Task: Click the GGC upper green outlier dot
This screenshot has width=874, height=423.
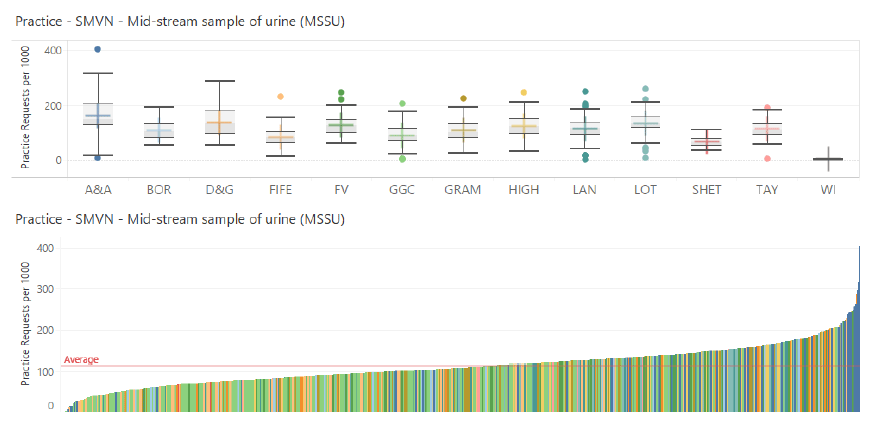Action: coord(402,104)
